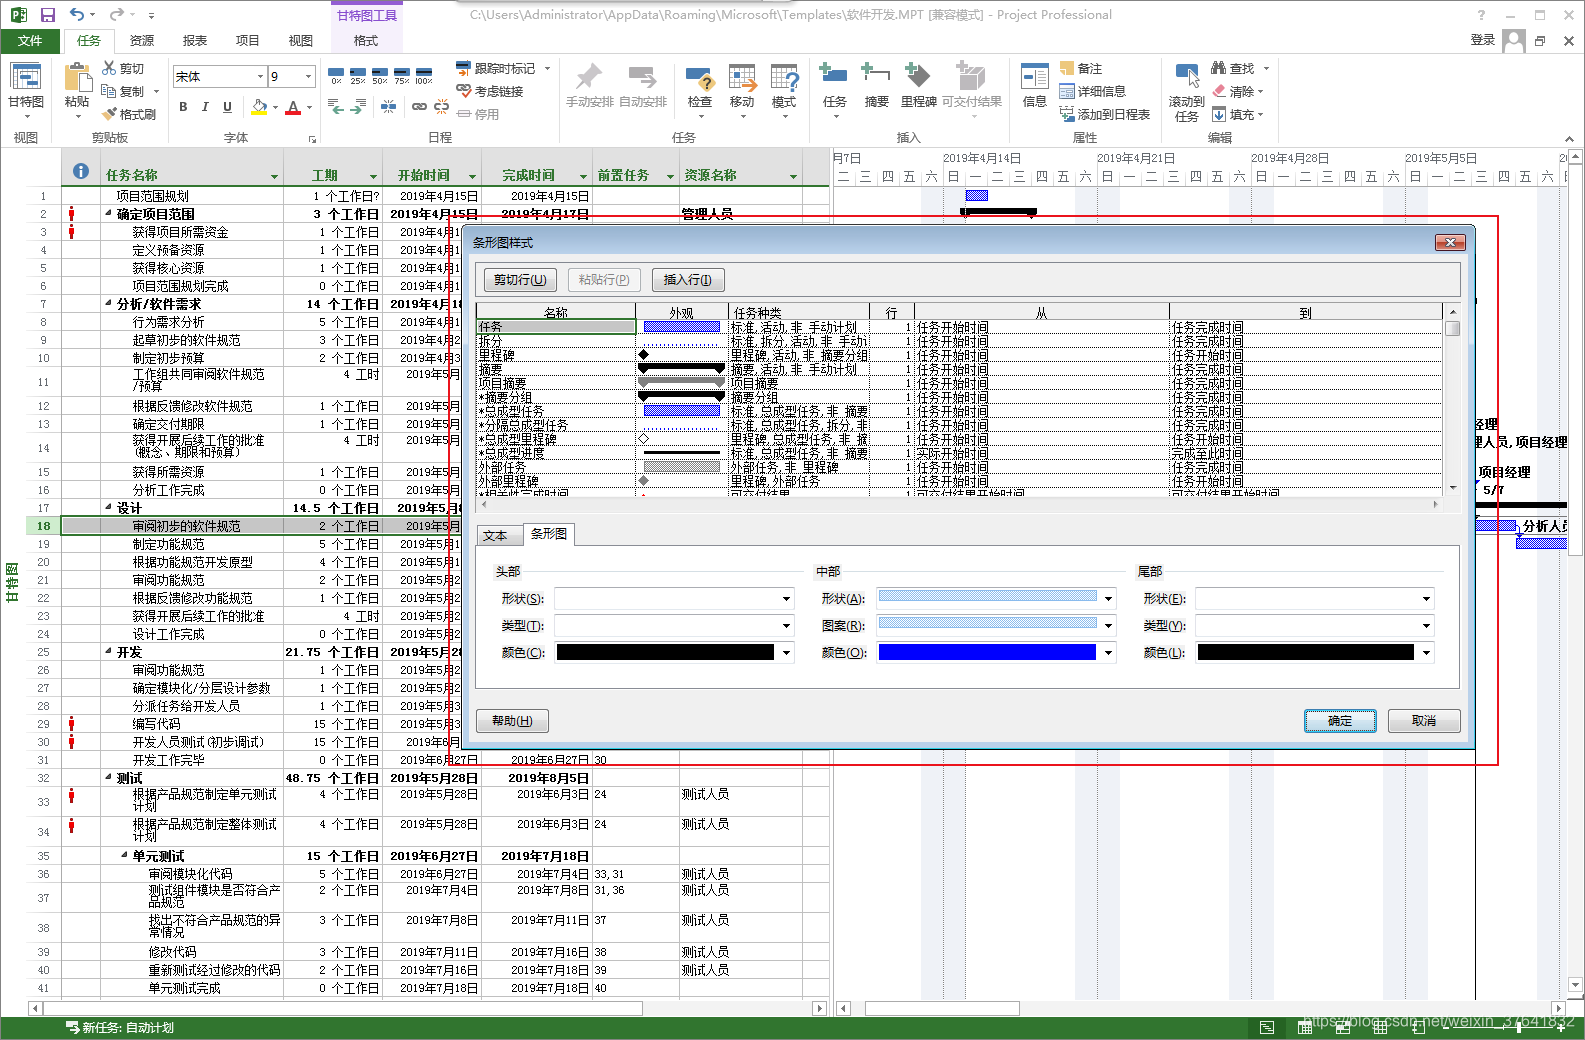1585x1040 pixels.
Task: Collapse the 开发 summary task
Action: 108,652
